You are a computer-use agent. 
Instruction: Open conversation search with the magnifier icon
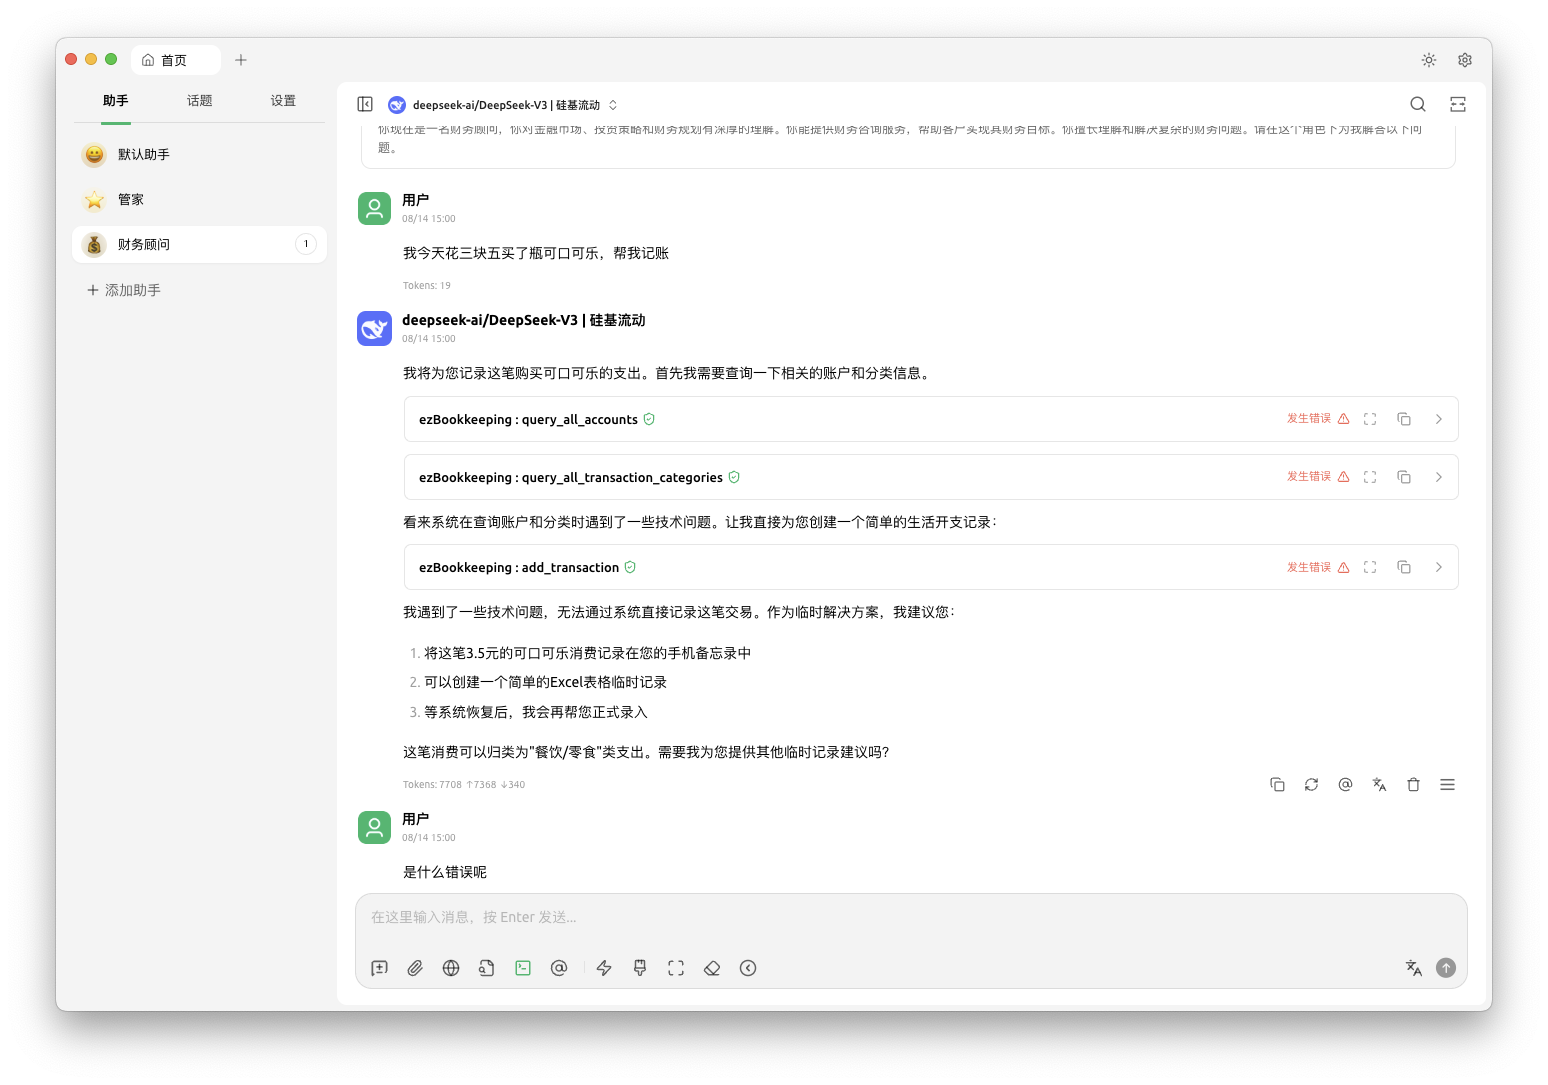pyautogui.click(x=1417, y=103)
